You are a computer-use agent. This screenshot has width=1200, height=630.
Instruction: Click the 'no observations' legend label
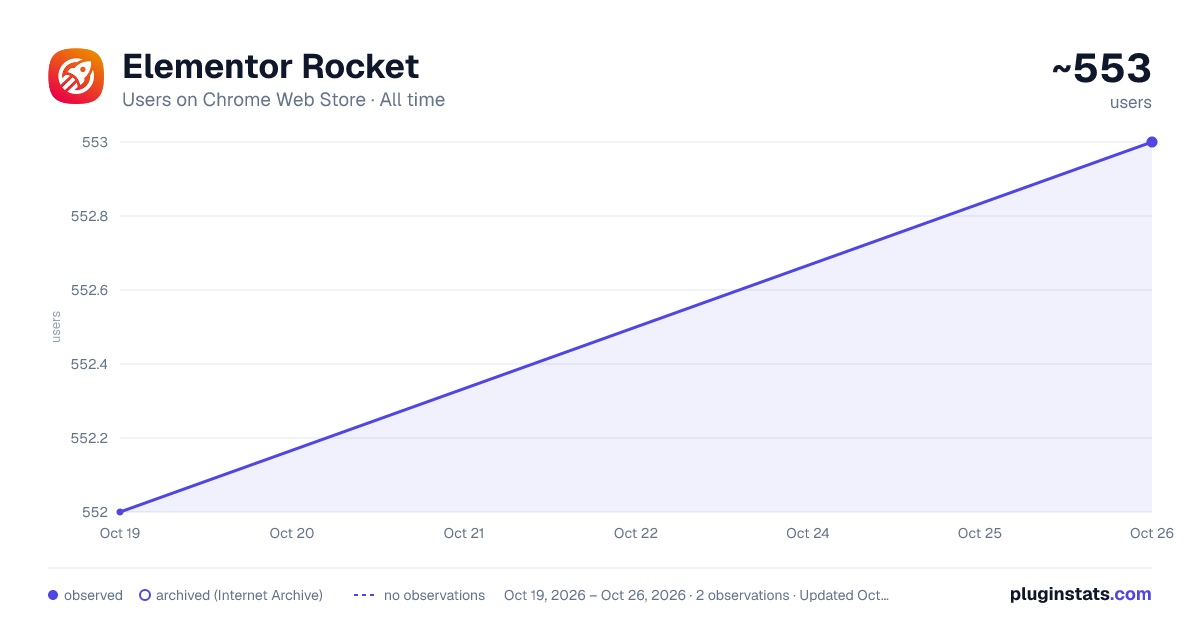pyautogui.click(x=434, y=595)
